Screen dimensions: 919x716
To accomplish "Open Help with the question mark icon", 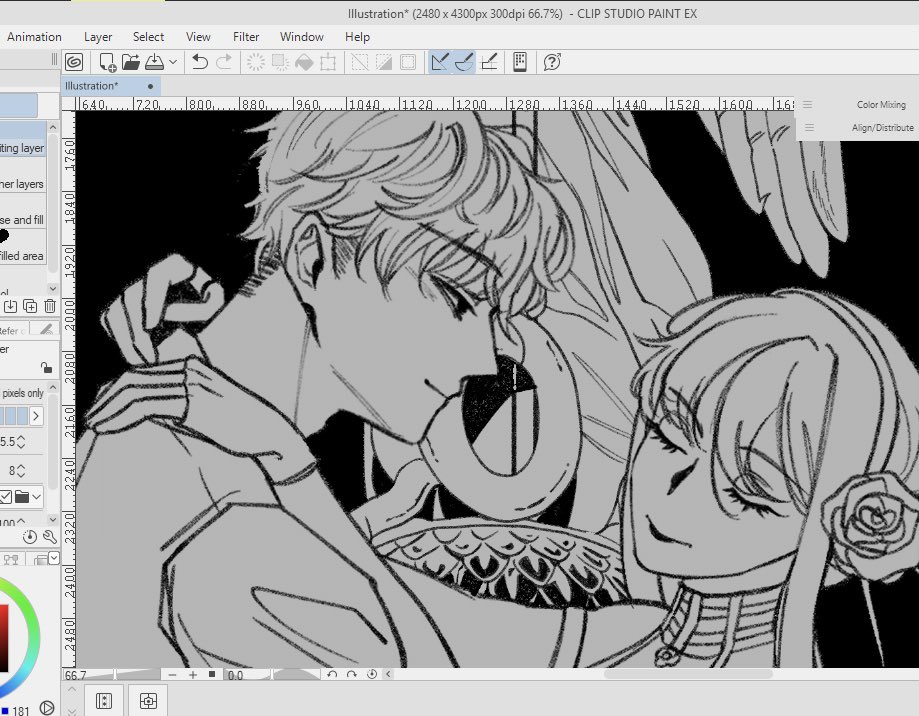I will [550, 62].
